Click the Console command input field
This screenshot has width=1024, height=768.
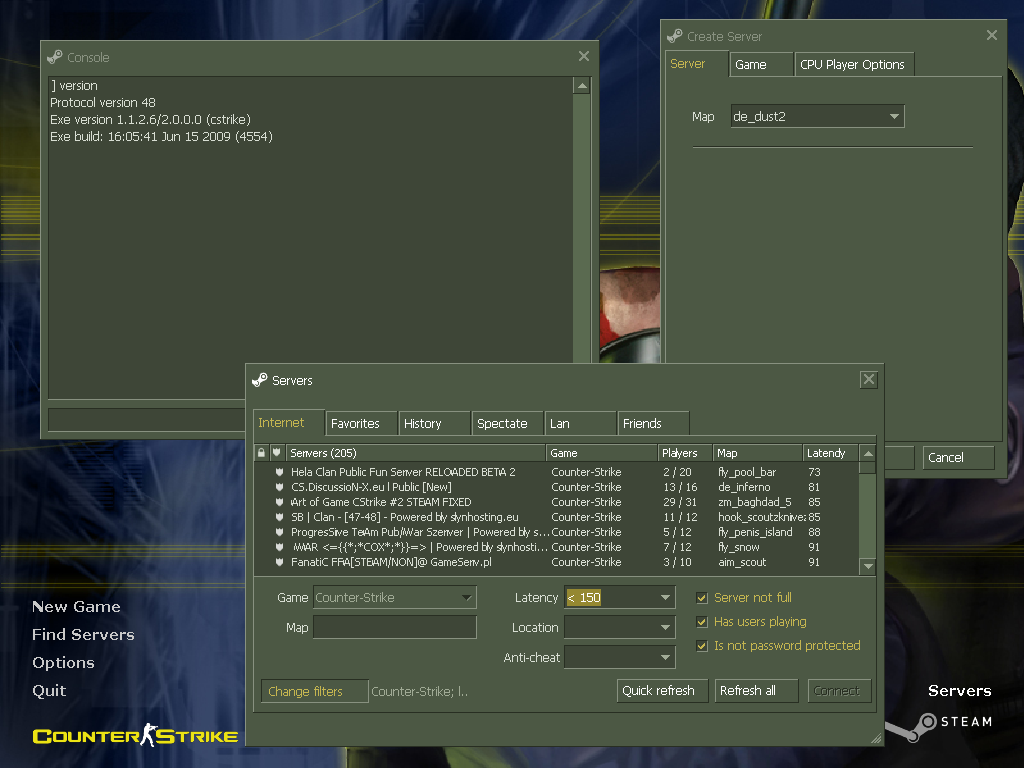[x=147, y=419]
